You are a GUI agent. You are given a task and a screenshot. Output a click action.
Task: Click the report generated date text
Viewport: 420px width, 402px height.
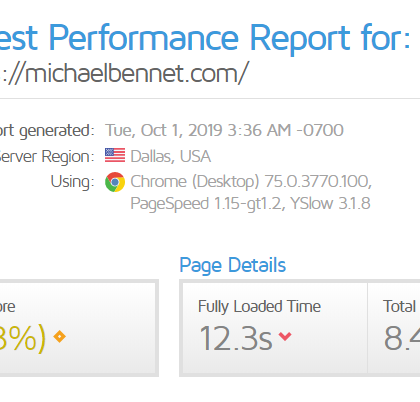(224, 130)
